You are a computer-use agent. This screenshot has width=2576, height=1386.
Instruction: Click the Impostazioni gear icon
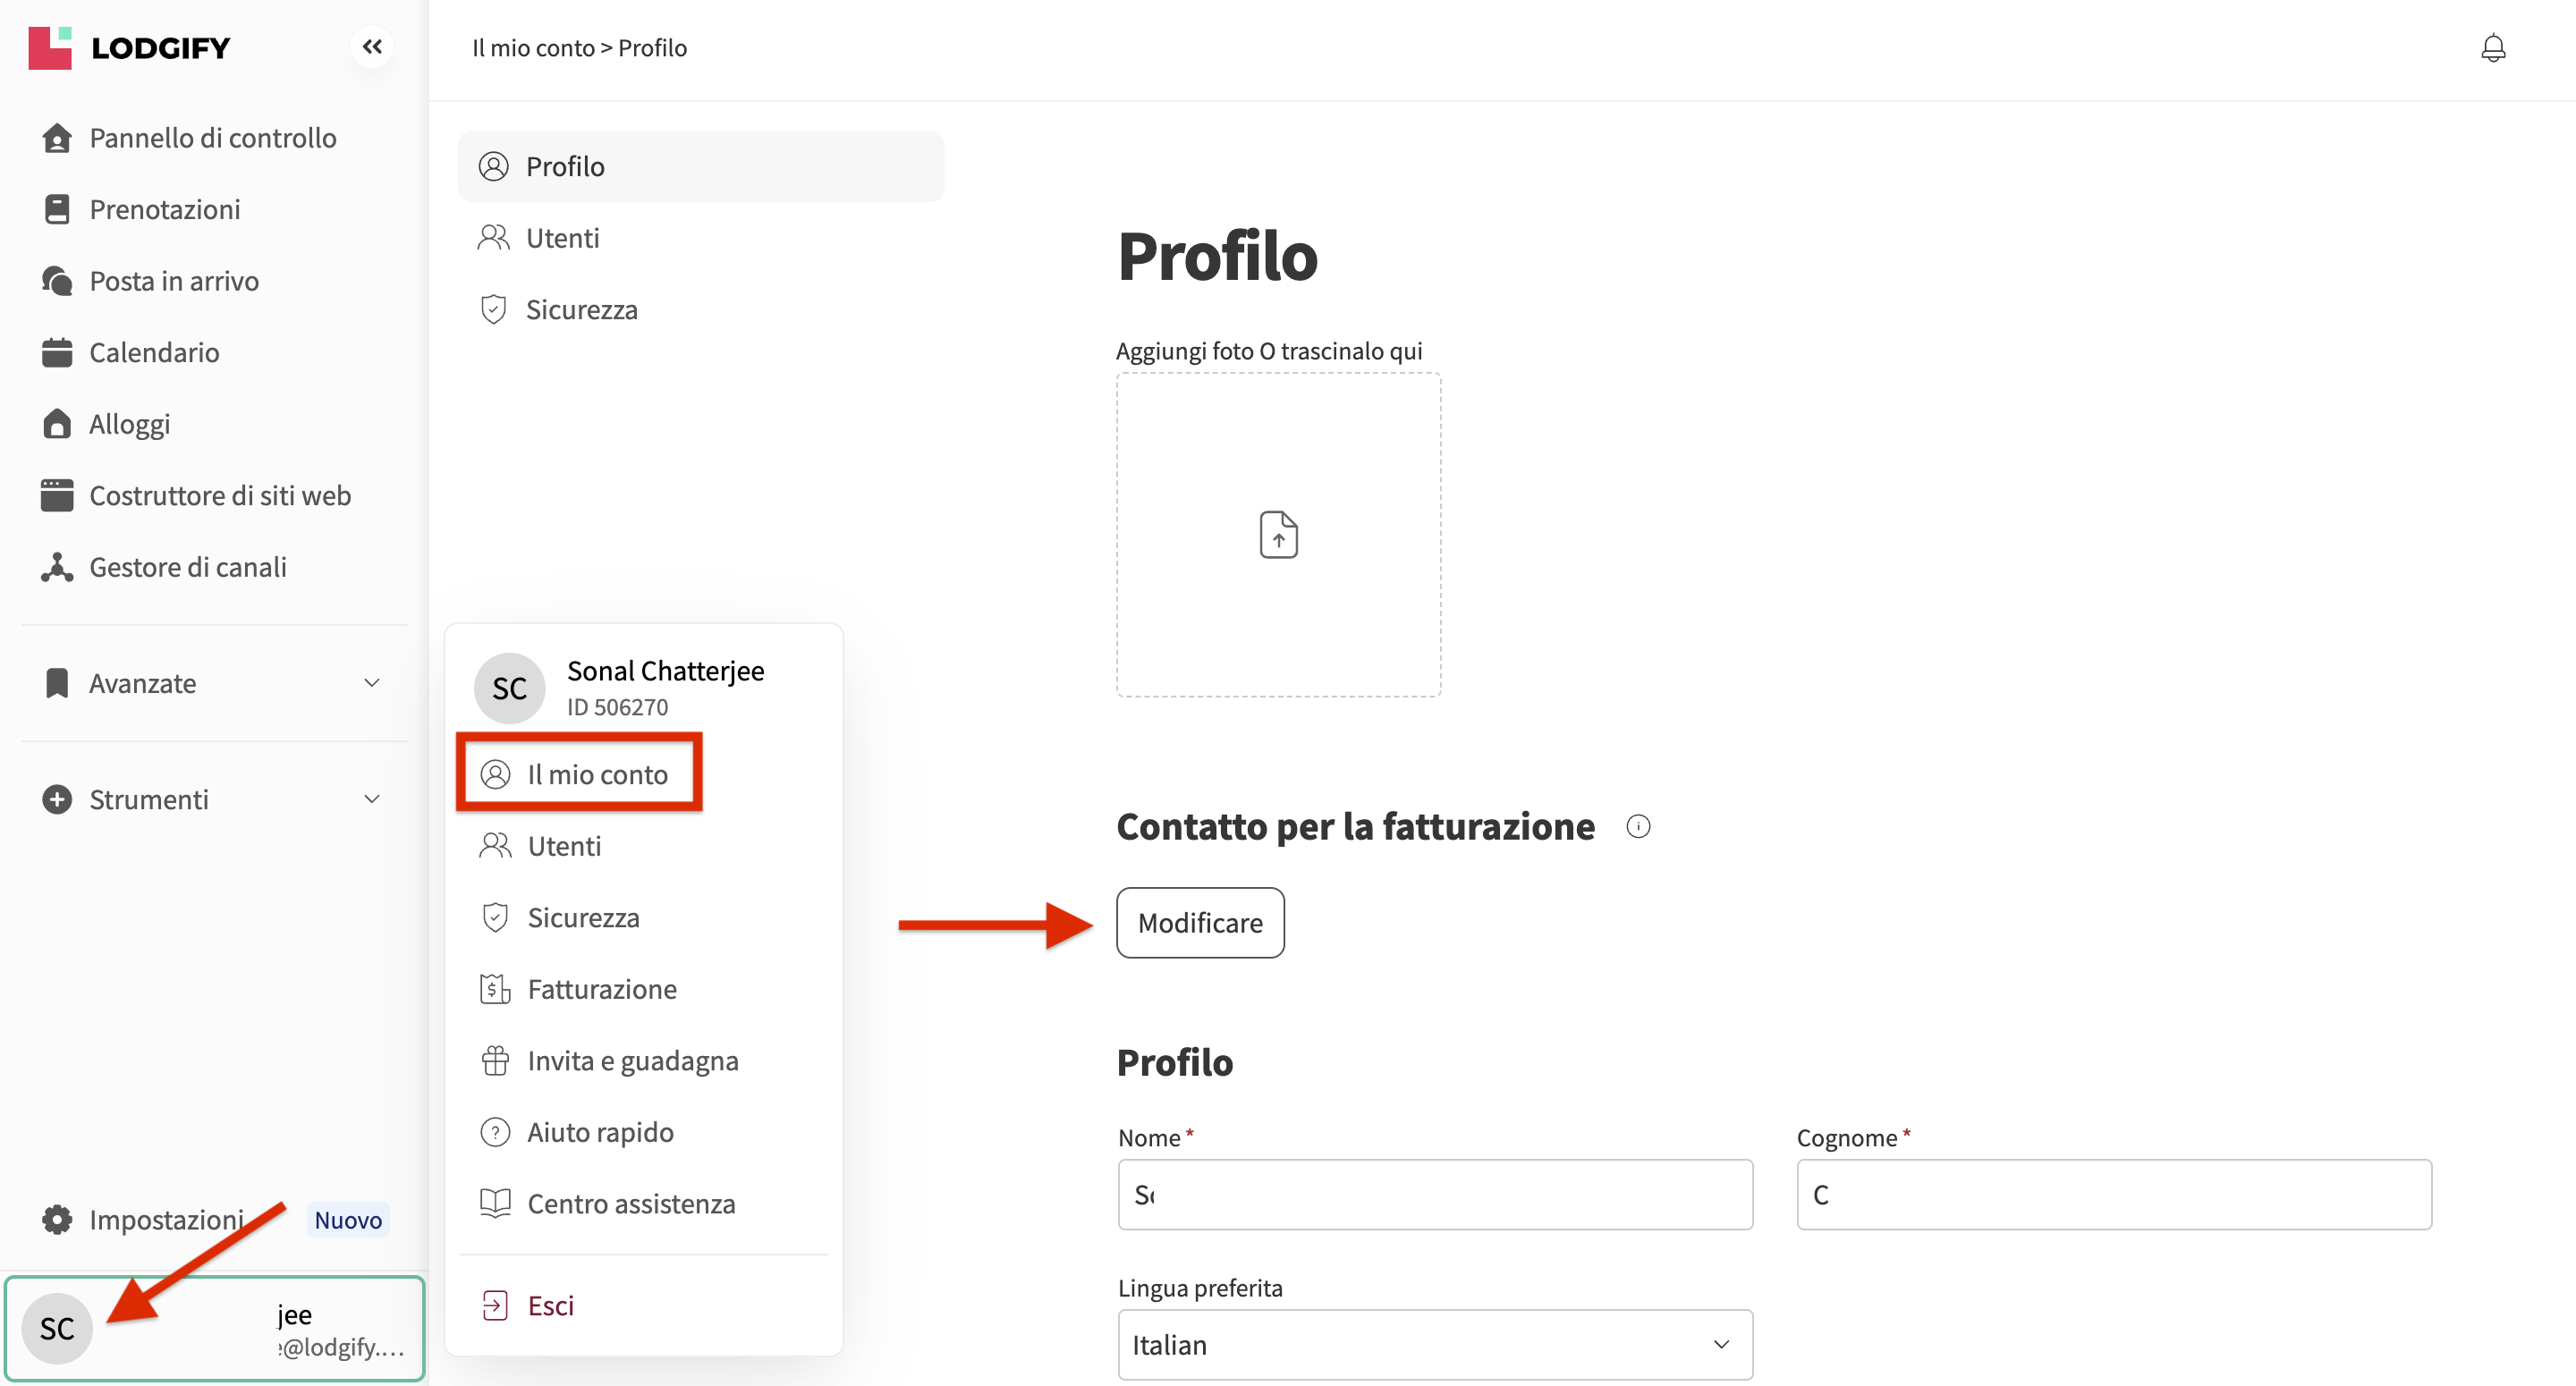pos(57,1219)
